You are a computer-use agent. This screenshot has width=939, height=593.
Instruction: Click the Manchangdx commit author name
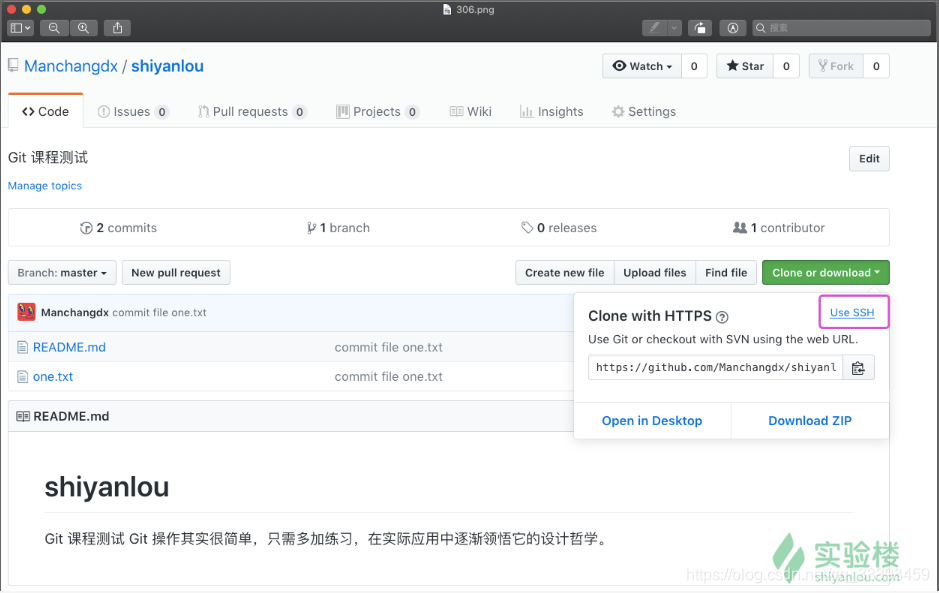point(75,312)
